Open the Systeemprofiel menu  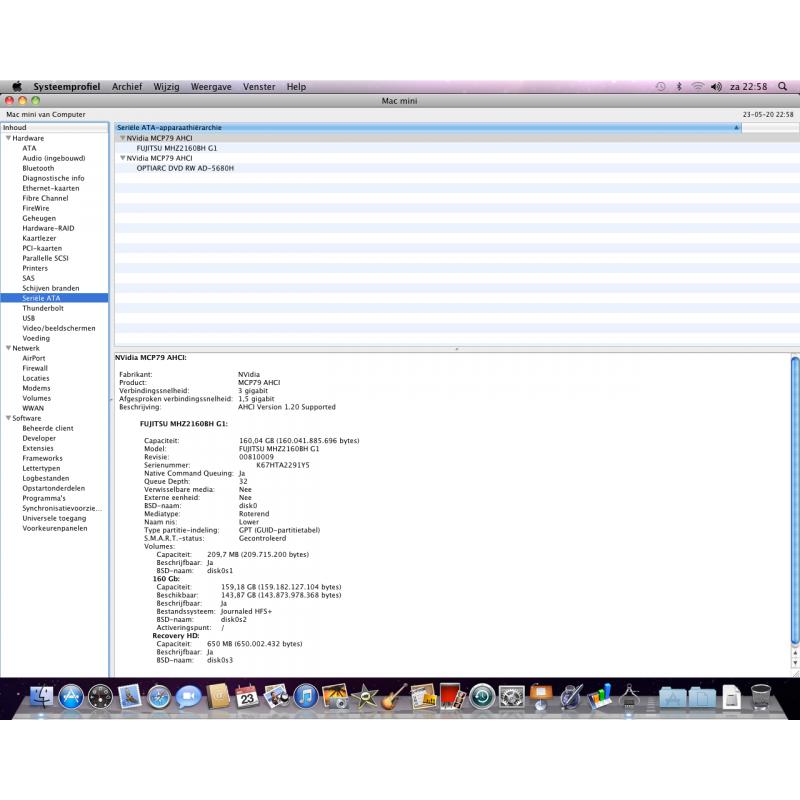[x=67, y=87]
